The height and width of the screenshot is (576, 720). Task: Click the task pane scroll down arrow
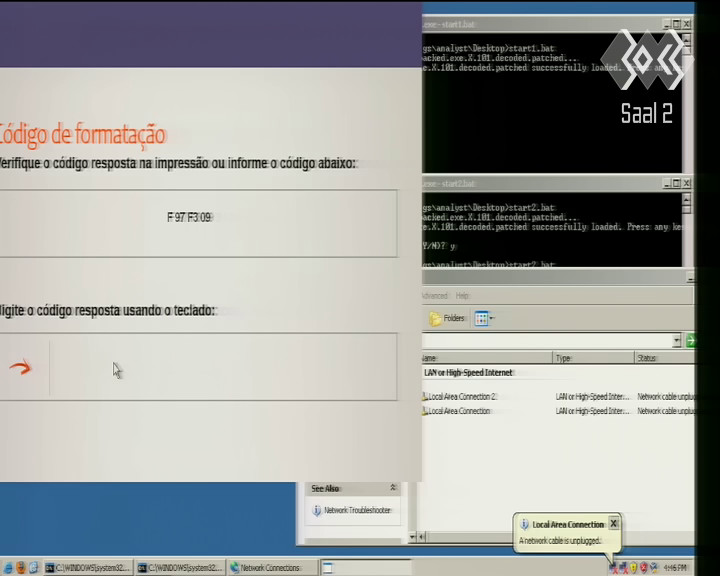point(412,536)
